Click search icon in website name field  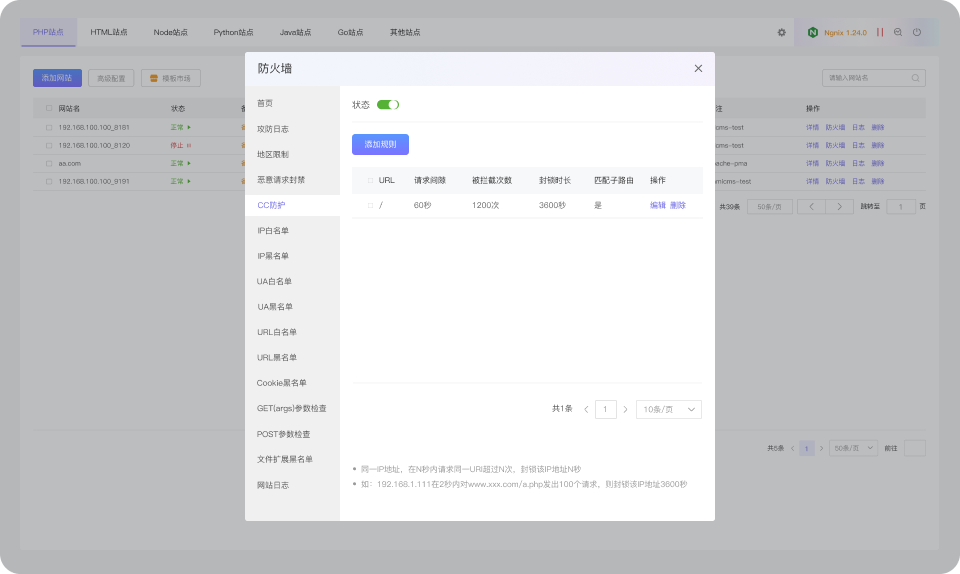(x=915, y=78)
